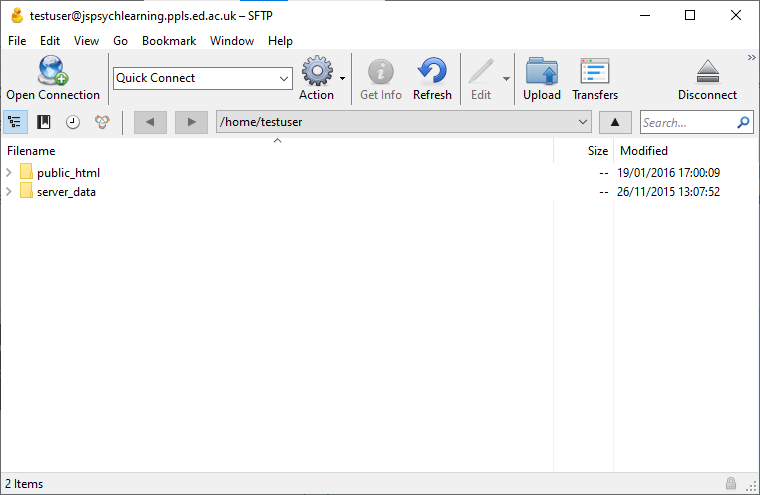
Task: Go up to the parent directory
Action: pyautogui.click(x=615, y=122)
